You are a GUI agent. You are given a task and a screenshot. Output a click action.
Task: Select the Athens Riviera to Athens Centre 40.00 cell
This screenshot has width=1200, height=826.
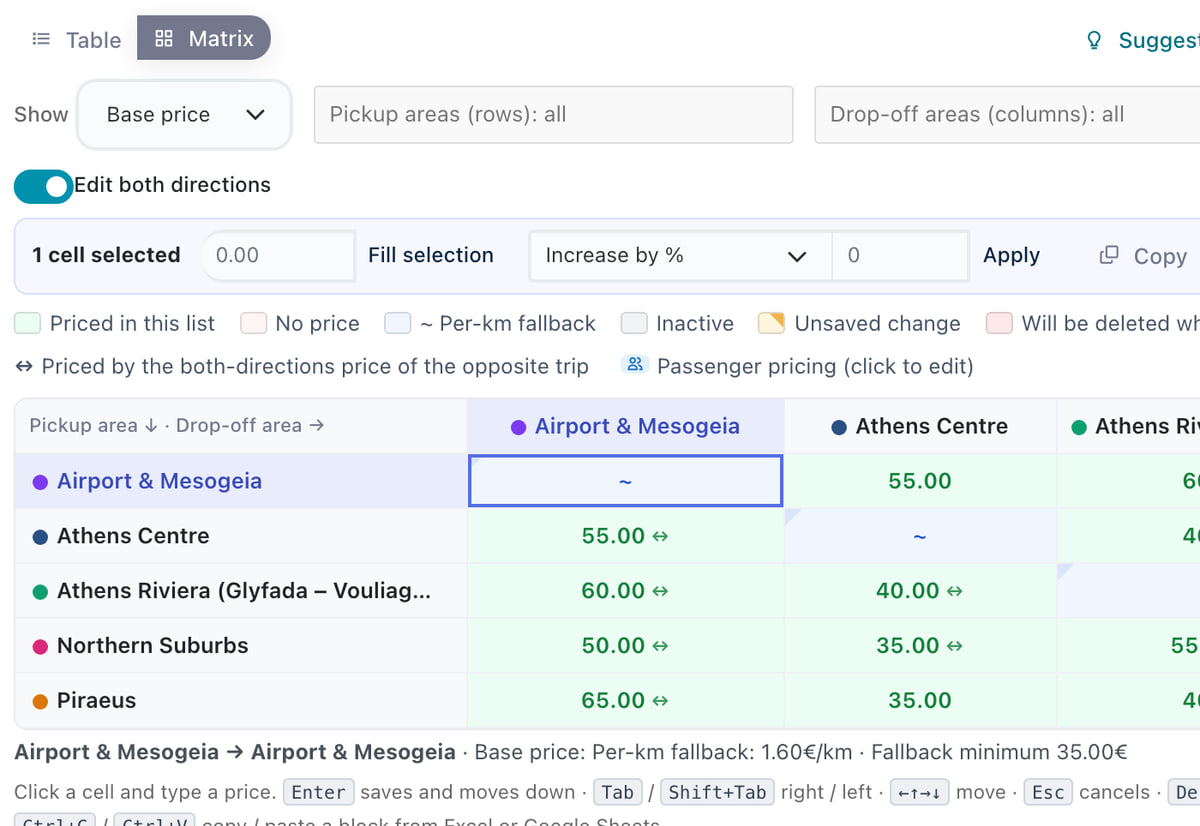tap(920, 591)
